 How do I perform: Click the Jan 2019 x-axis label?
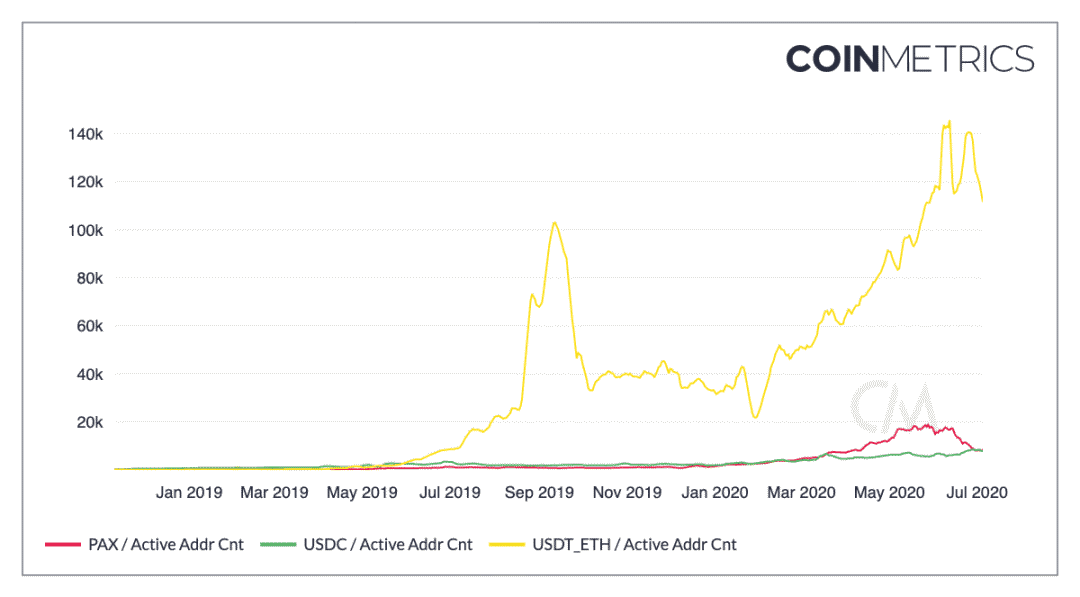[x=189, y=492]
